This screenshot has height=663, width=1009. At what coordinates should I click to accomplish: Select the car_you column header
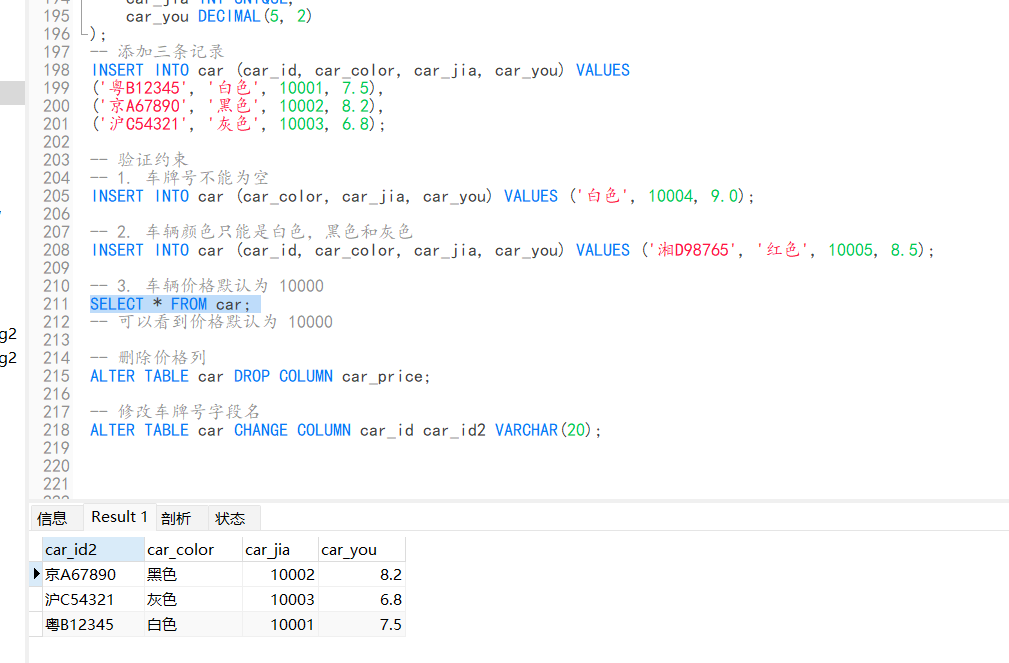362,550
